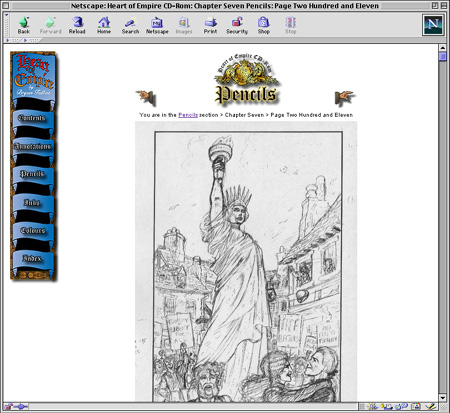Reload the page with Reload icon
Screen dimensions: 450x413
[x=77, y=26]
